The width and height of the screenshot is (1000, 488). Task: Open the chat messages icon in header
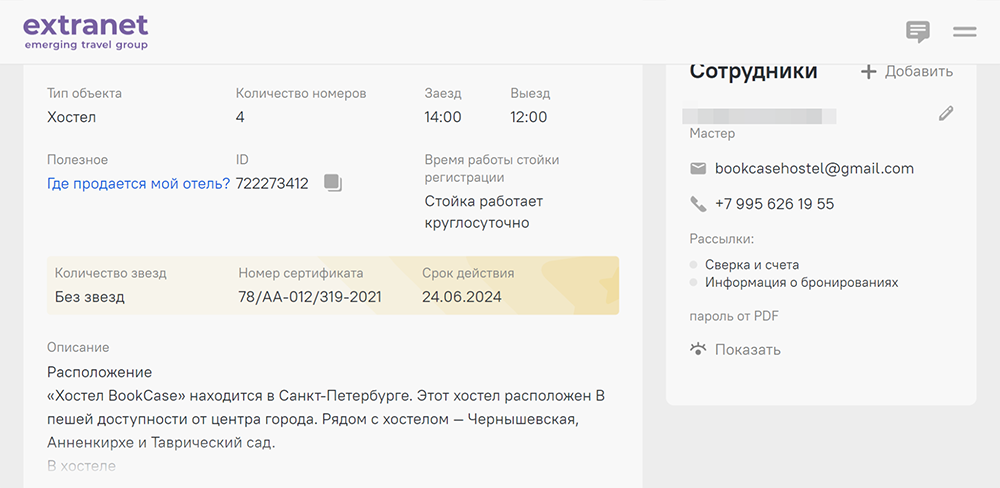point(917,32)
